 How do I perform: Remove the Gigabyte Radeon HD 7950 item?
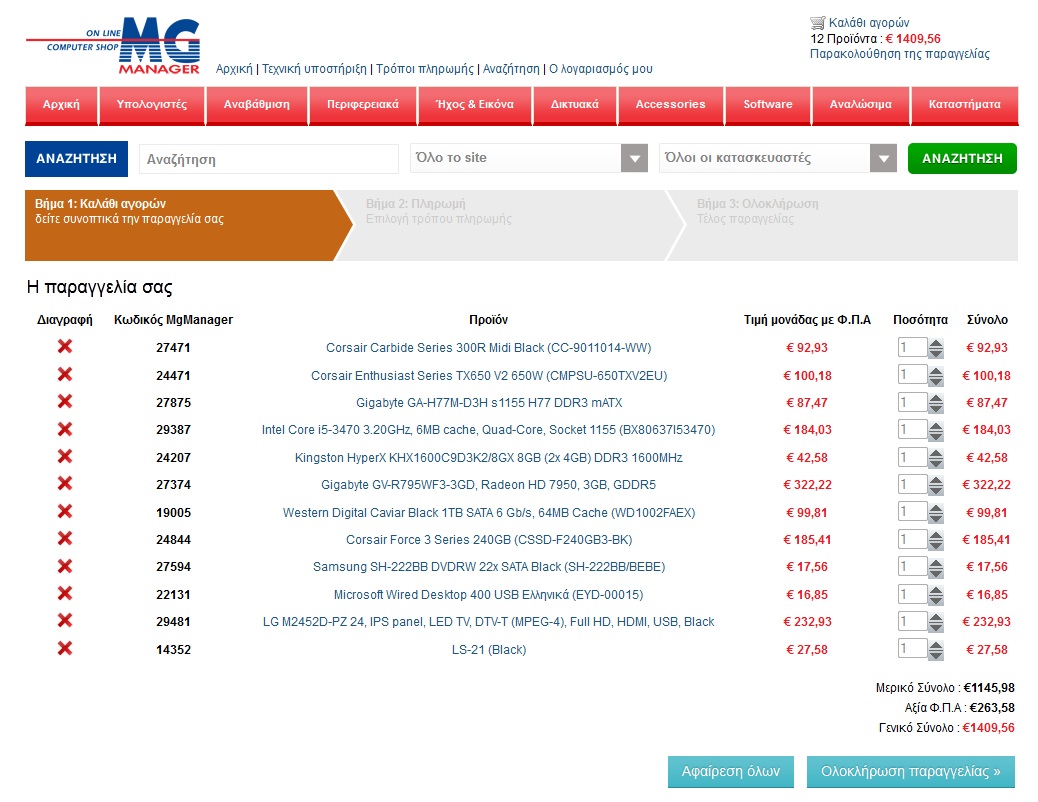(x=65, y=483)
